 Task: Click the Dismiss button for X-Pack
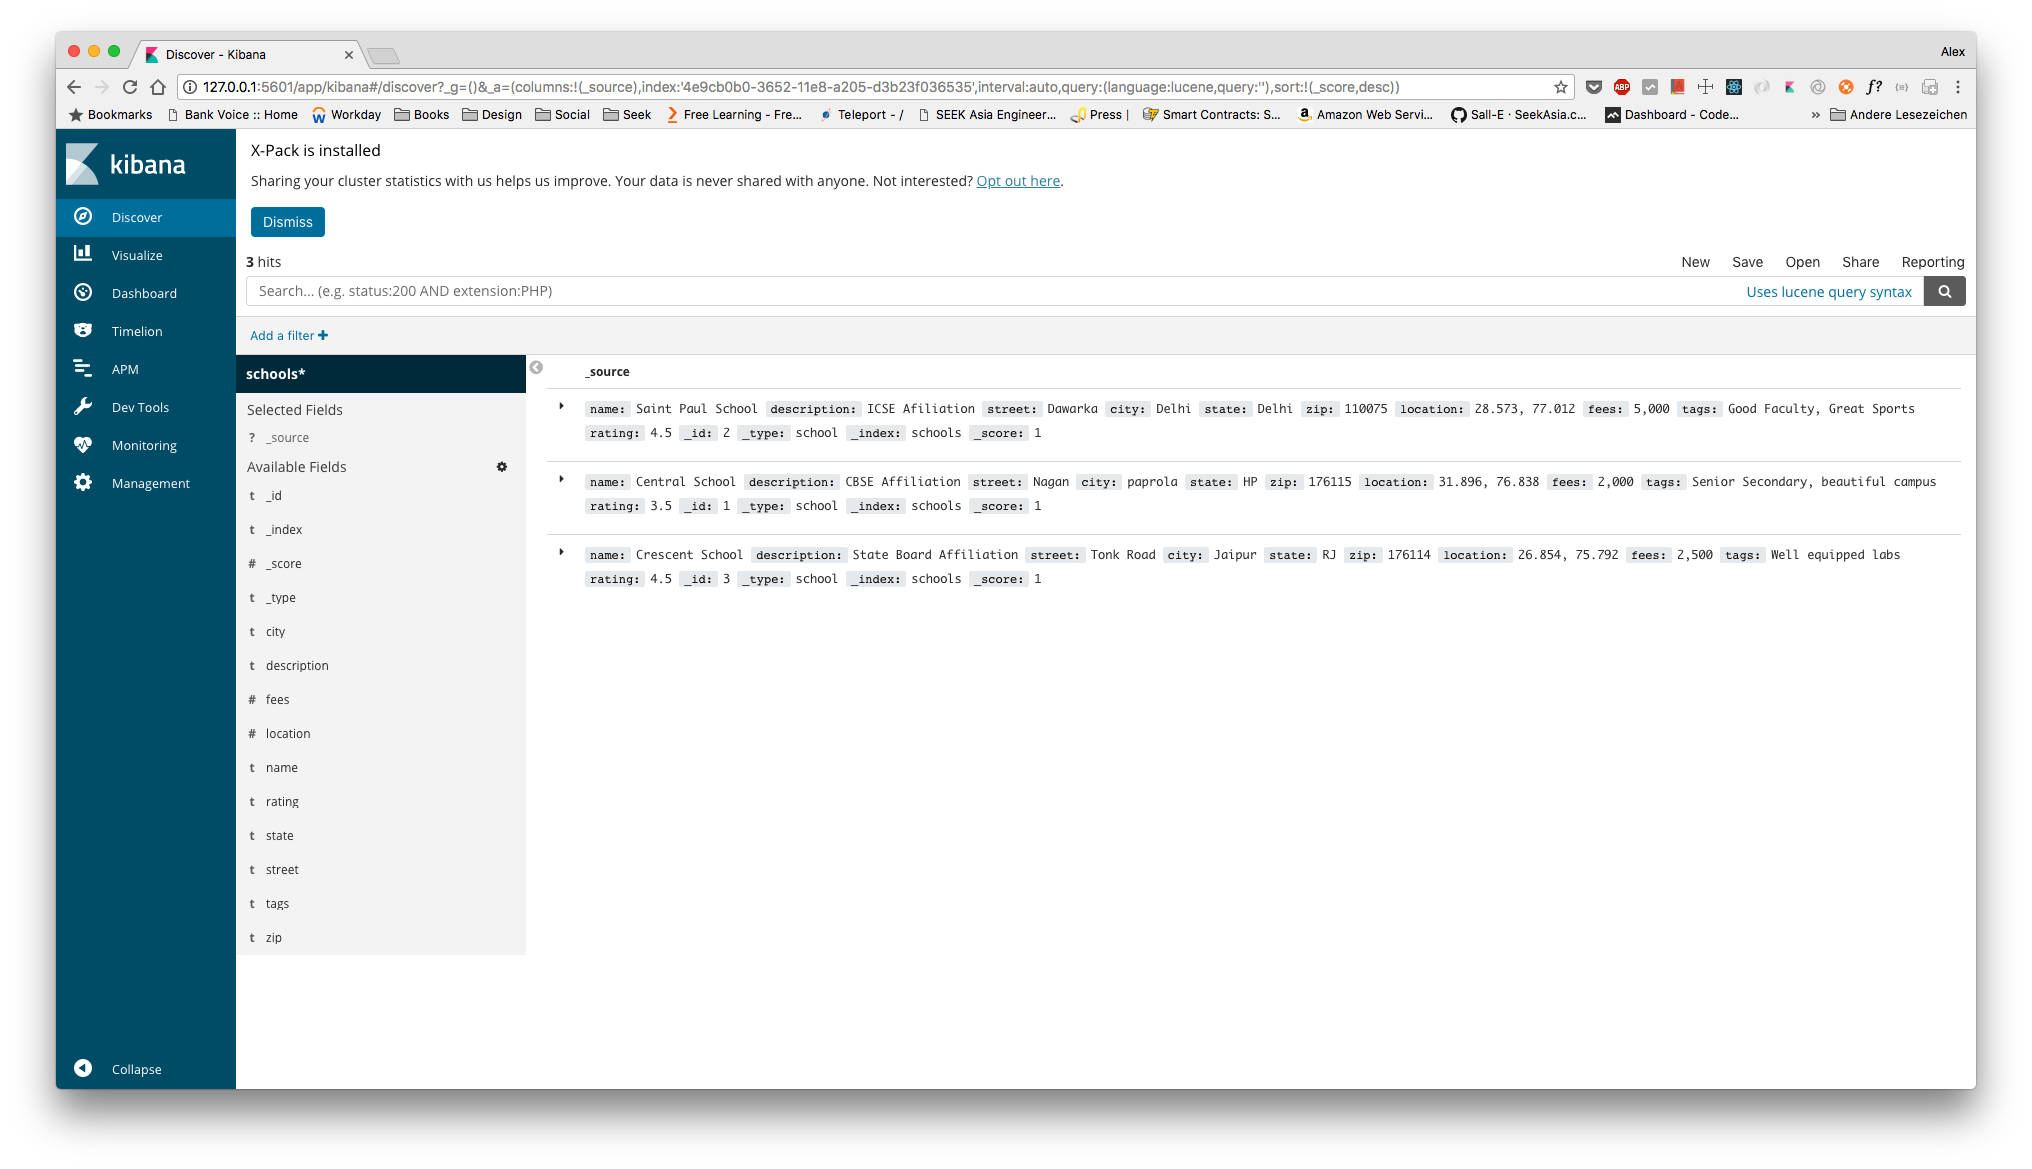pyautogui.click(x=287, y=222)
